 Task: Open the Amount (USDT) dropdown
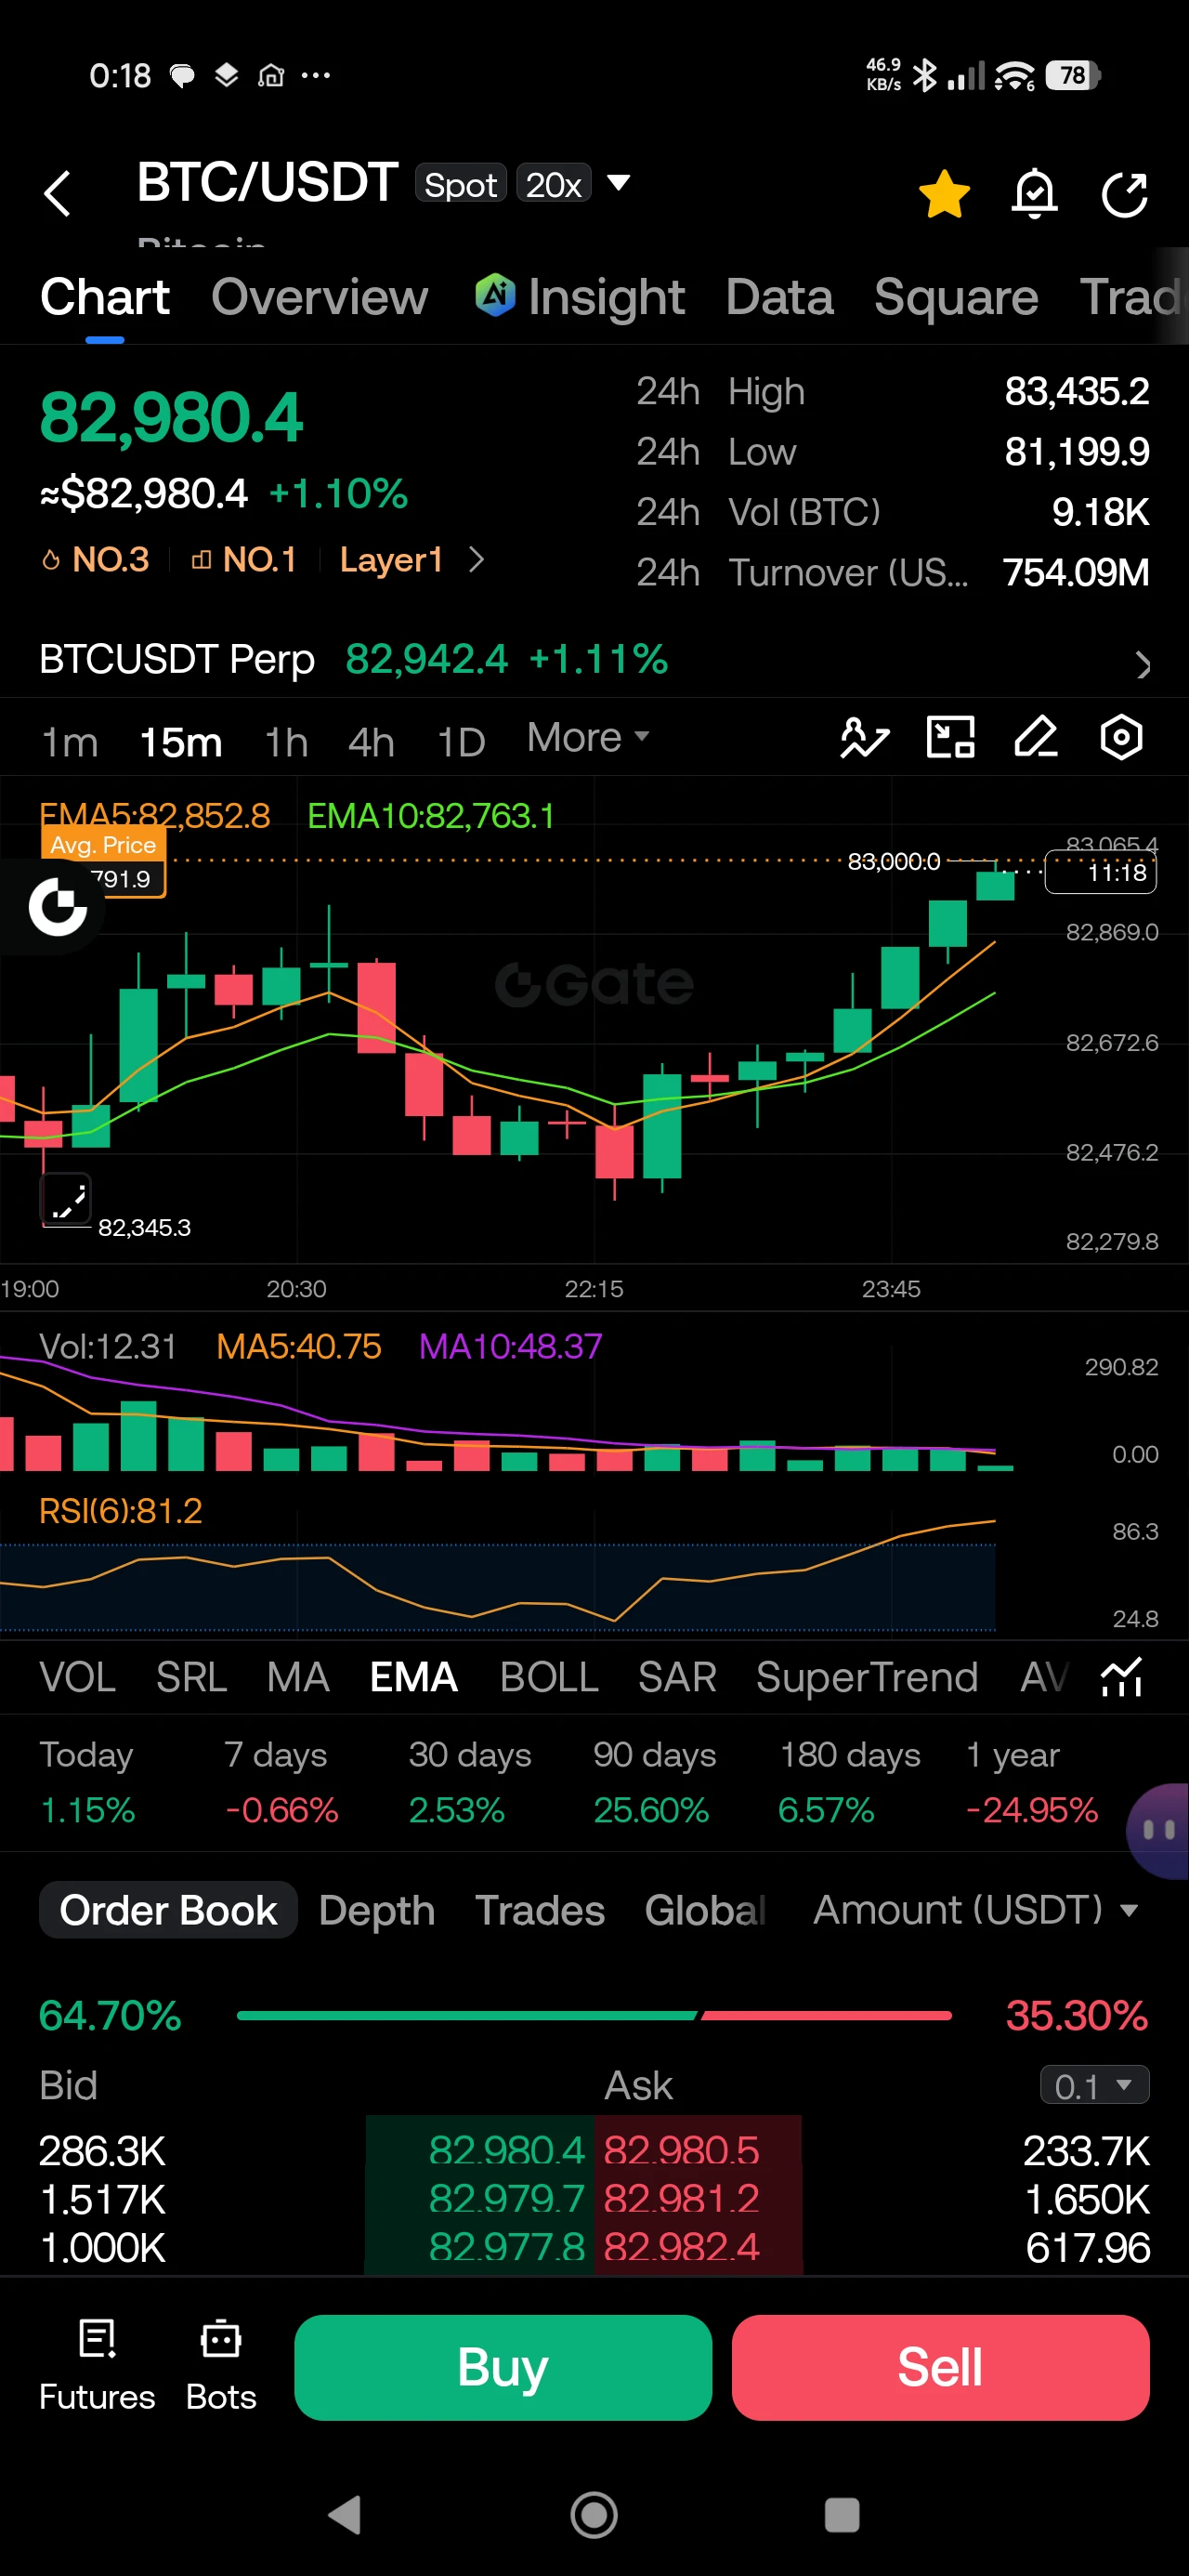[x=975, y=1910]
